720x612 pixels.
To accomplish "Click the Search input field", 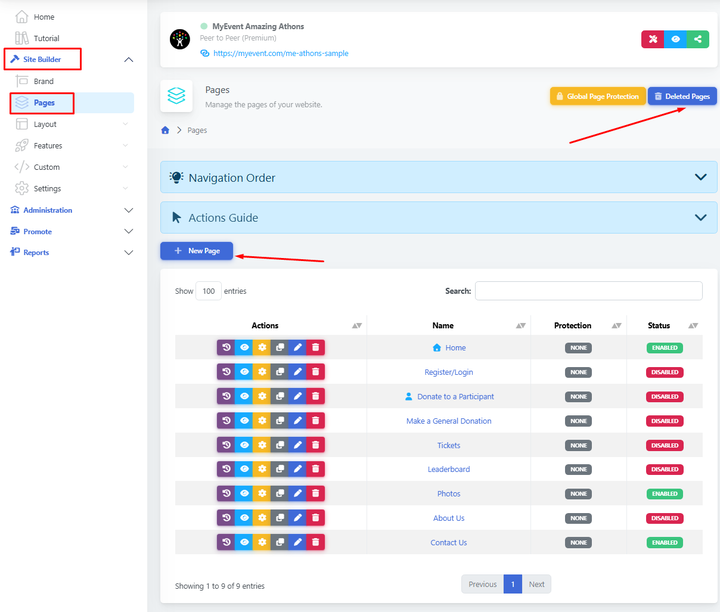I will (588, 291).
